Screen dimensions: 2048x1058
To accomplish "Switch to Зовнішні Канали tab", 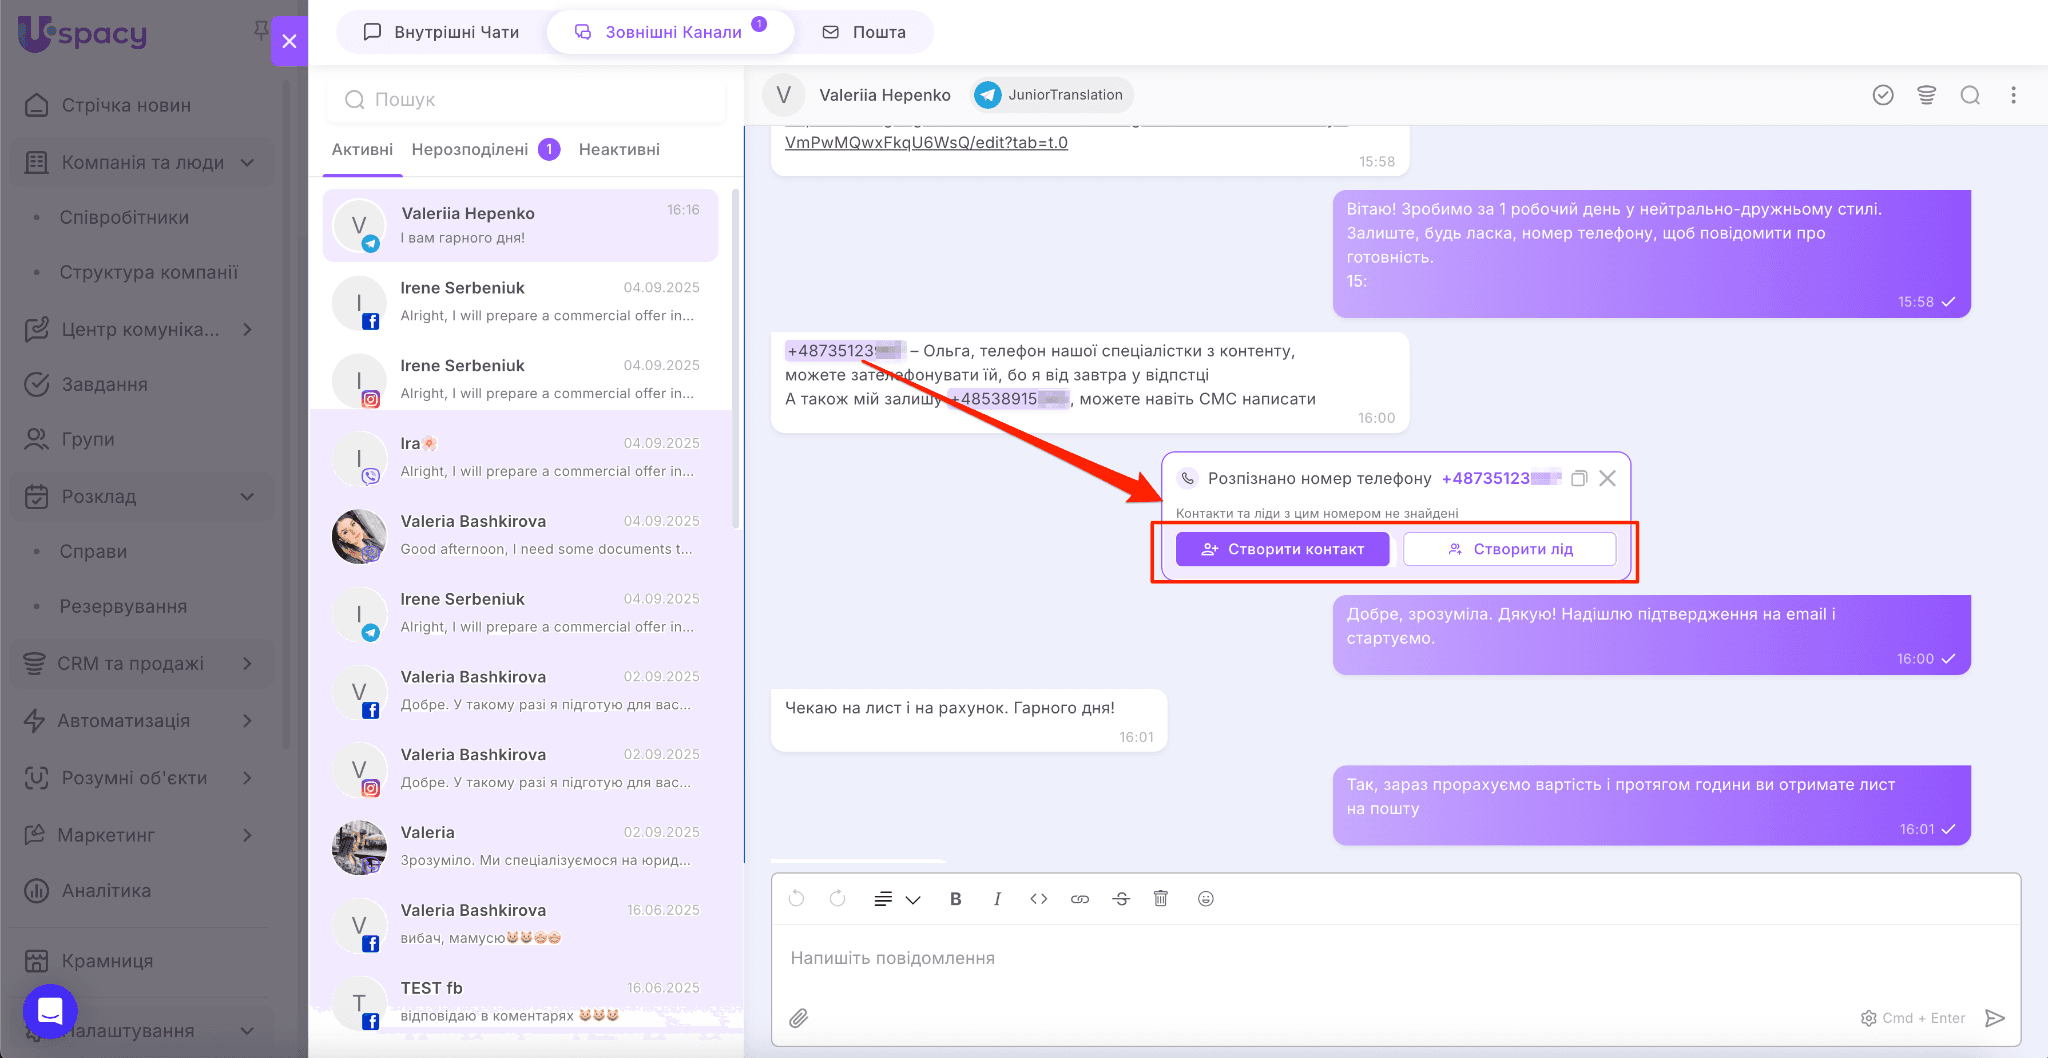I will click(671, 32).
